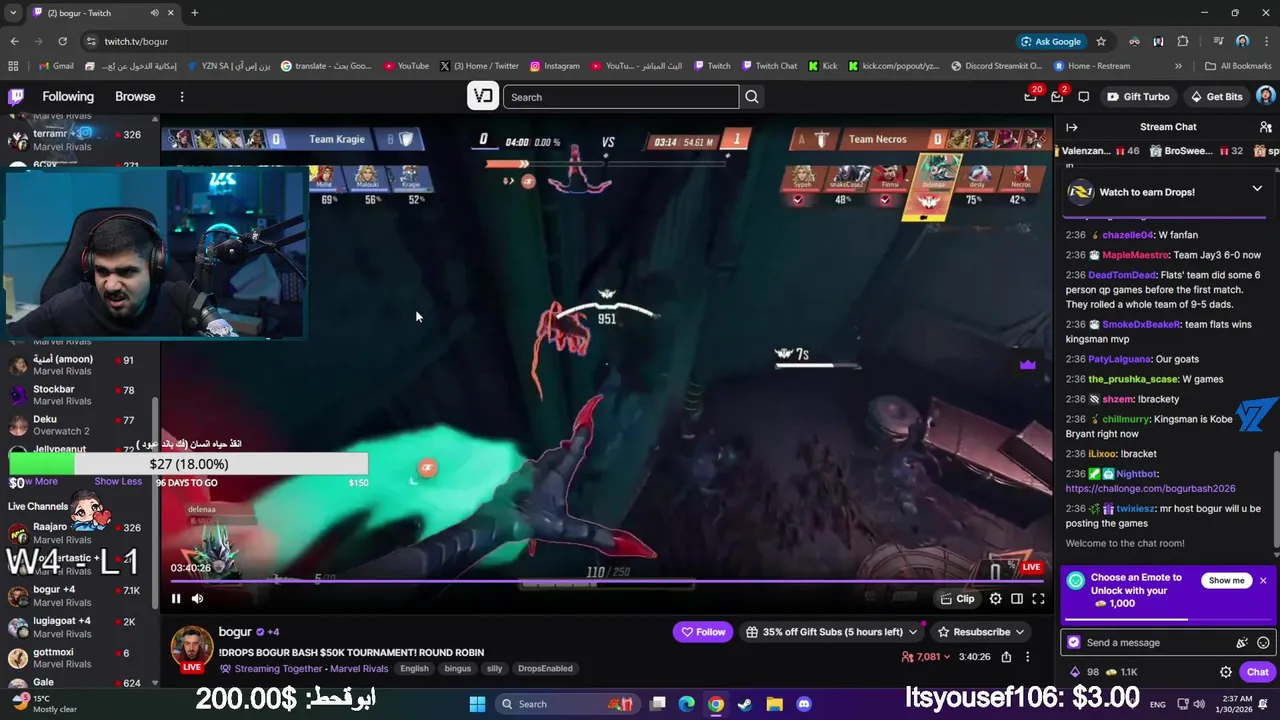Create a clip with Clip button

click(x=957, y=599)
